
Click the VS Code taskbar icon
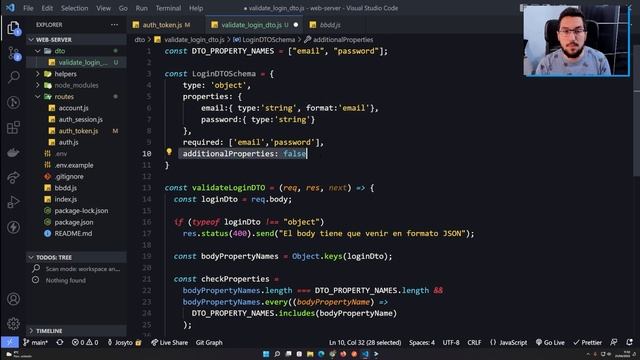point(365,354)
